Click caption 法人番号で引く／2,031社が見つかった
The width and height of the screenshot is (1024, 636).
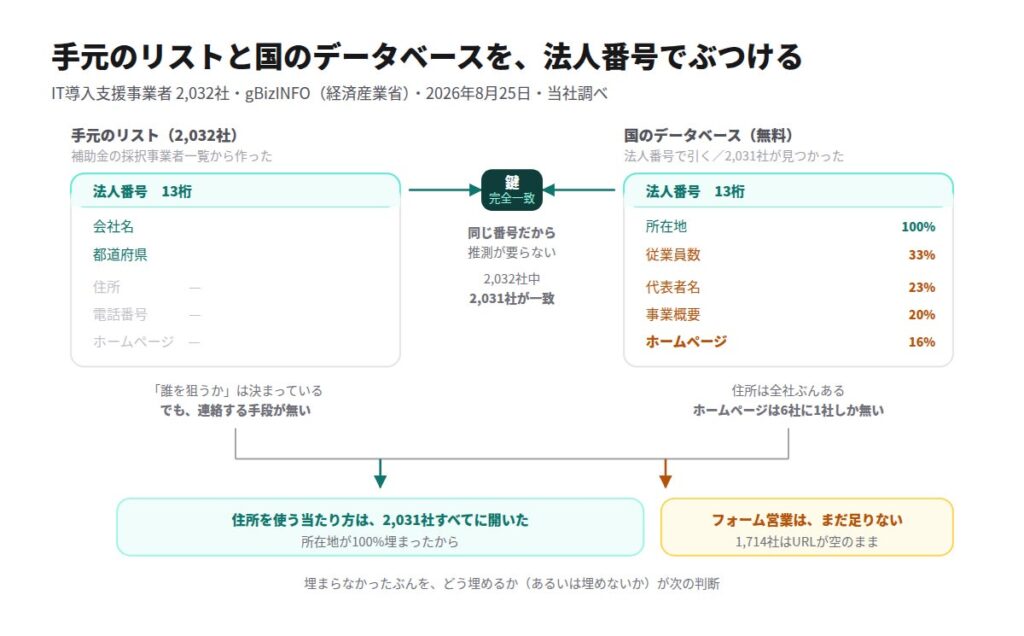point(733,156)
